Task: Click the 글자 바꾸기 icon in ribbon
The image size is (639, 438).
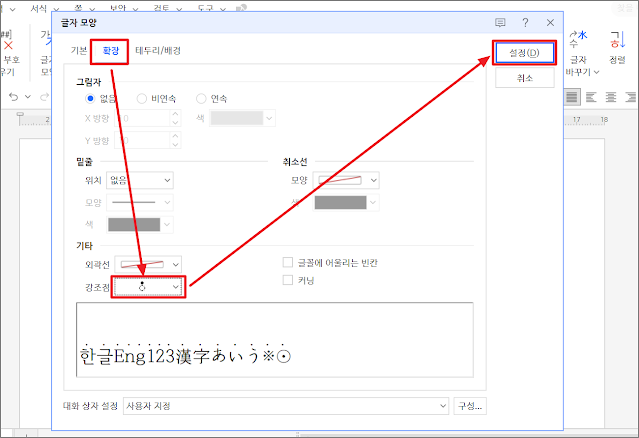Action: 578,40
